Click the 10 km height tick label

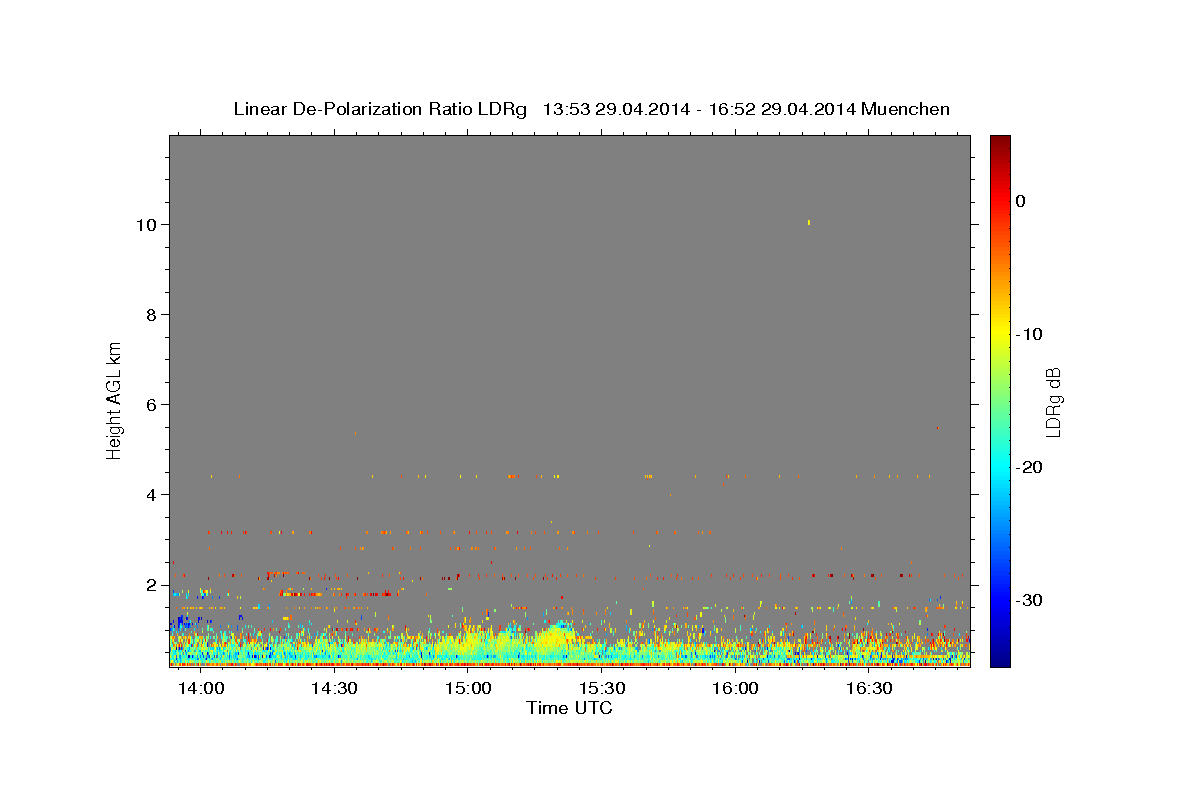click(146, 225)
